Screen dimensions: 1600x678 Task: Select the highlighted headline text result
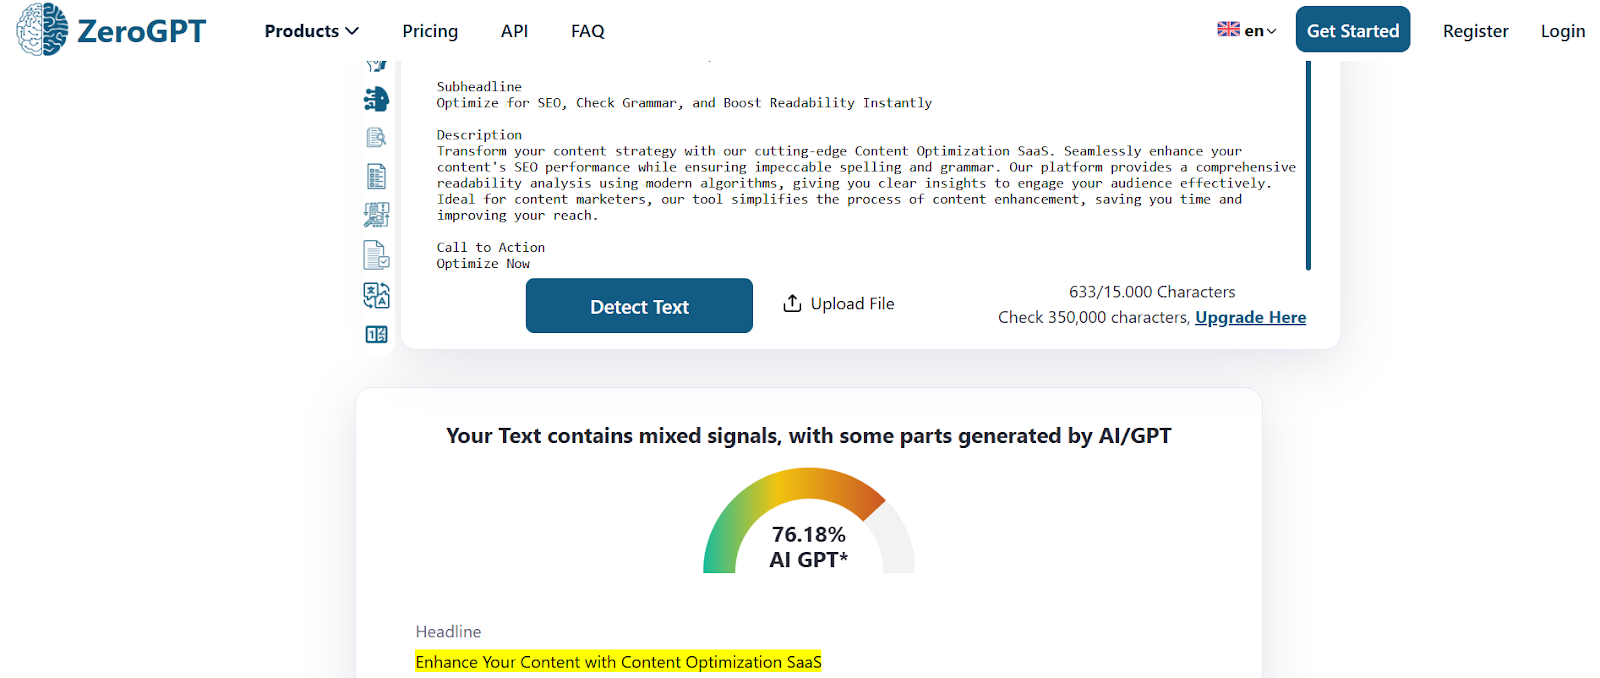(x=618, y=661)
